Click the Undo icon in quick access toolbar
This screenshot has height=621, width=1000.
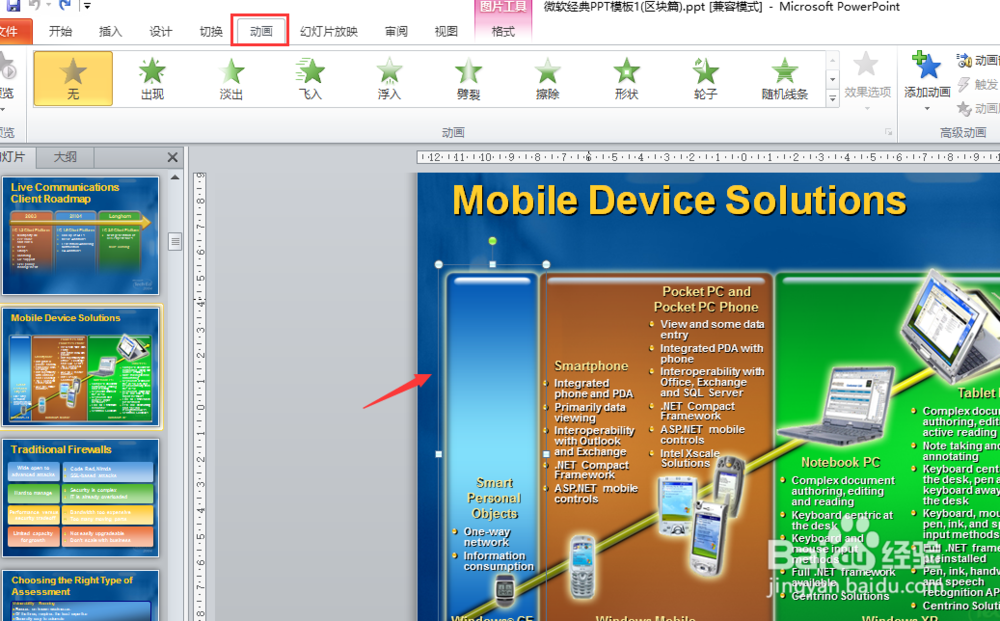(35, 6)
